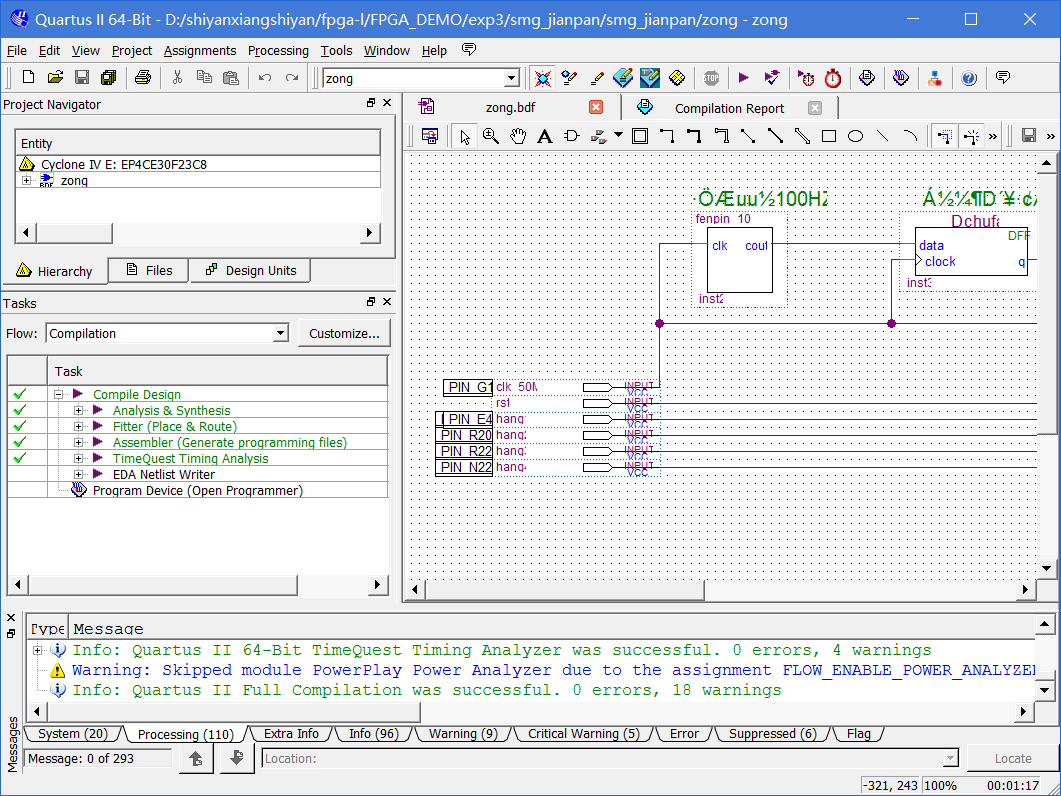Open Help with the question mark icon
Screen dimensions: 1061x796
pos(968,79)
